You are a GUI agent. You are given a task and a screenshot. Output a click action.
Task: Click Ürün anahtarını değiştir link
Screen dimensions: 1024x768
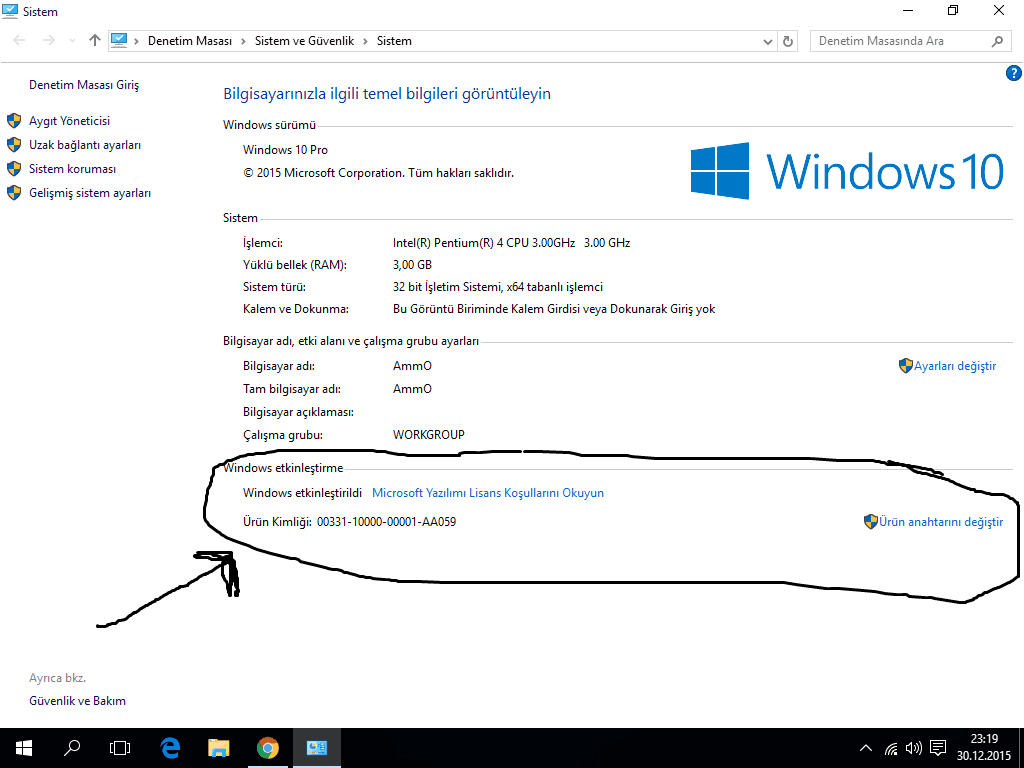click(x=940, y=522)
